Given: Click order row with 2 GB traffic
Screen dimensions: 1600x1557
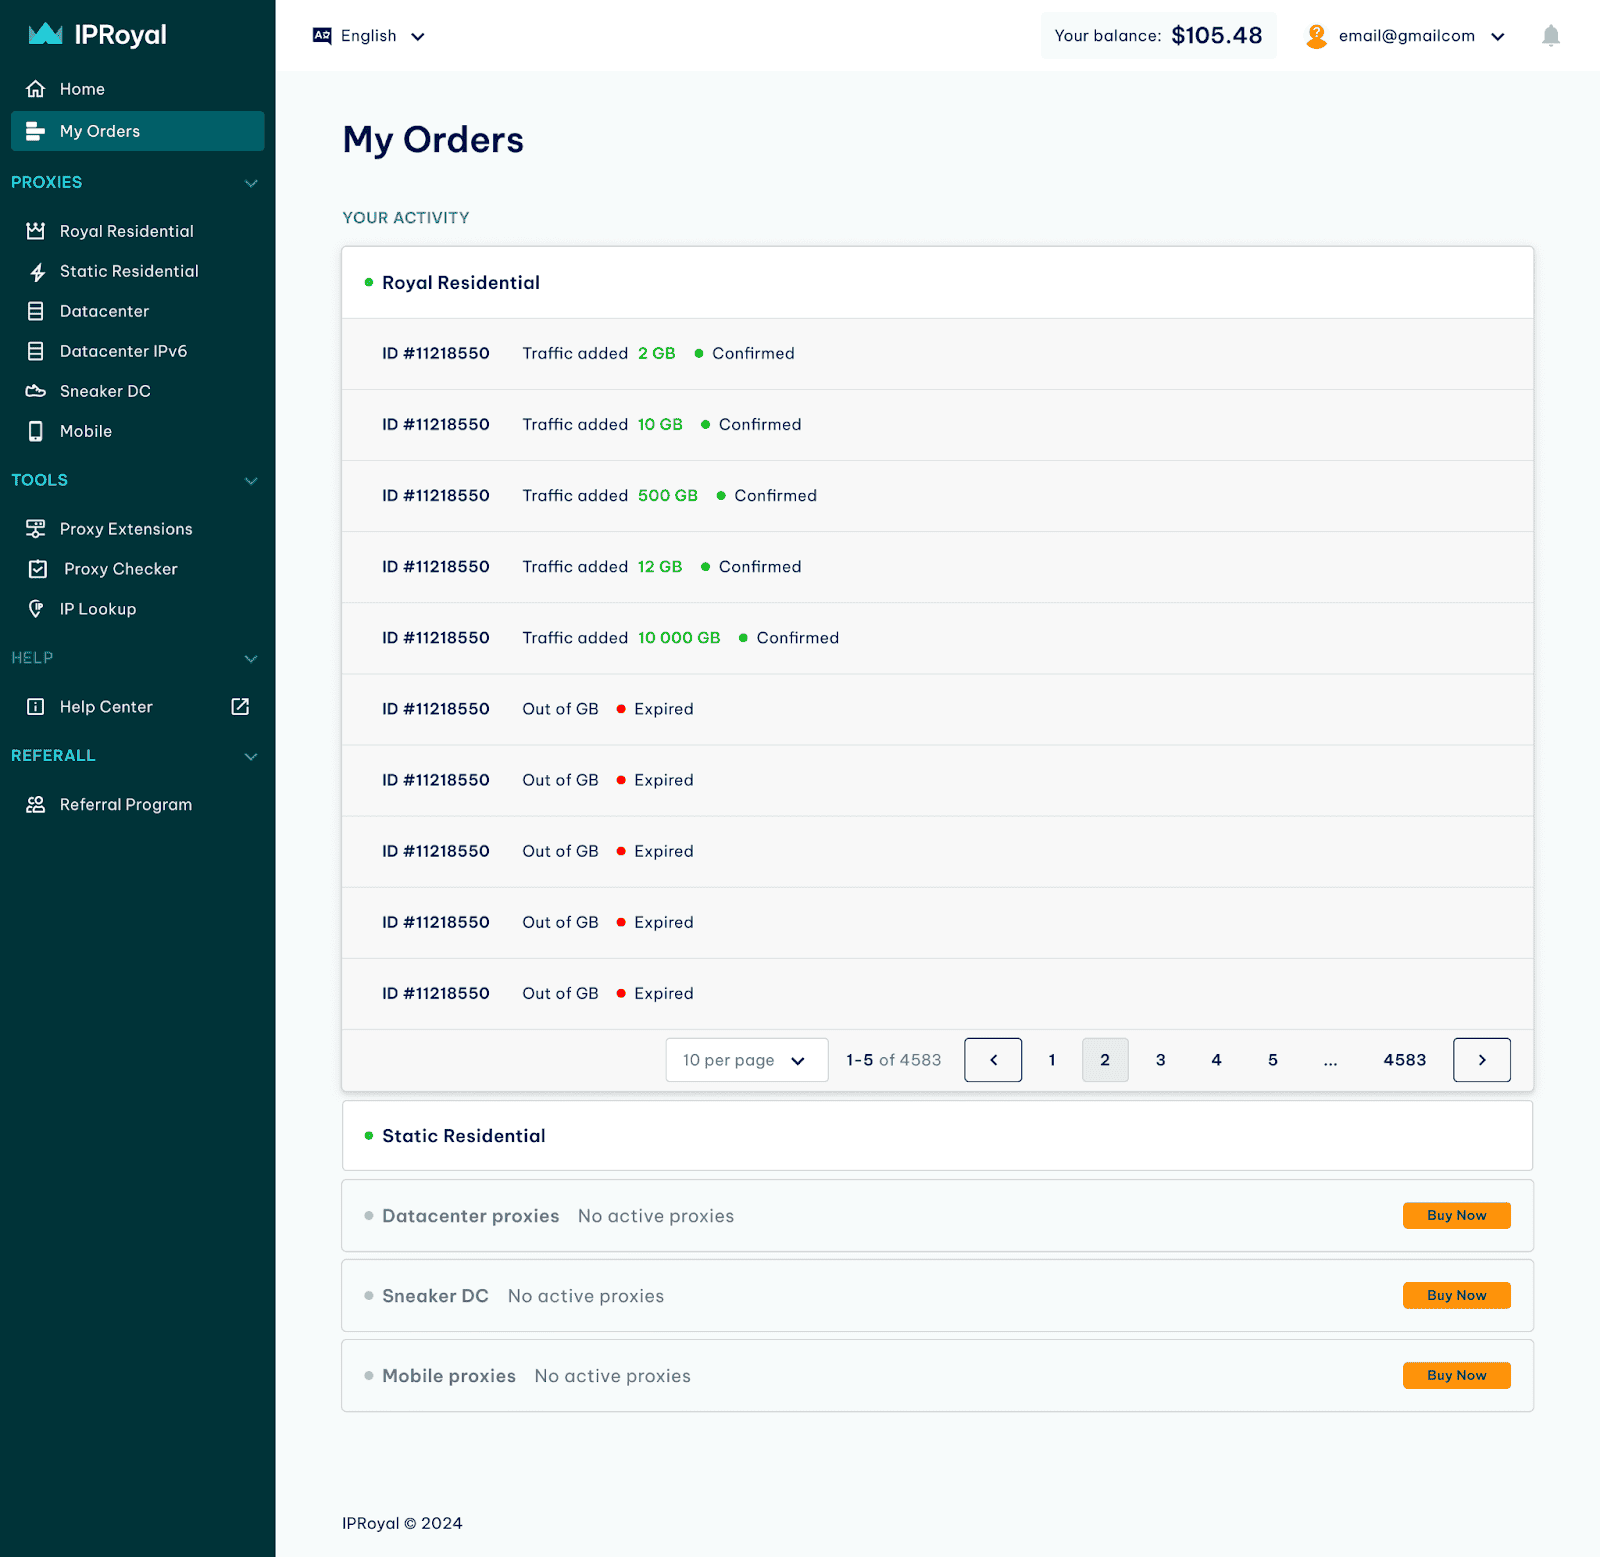Looking at the screenshot, I should pos(937,354).
